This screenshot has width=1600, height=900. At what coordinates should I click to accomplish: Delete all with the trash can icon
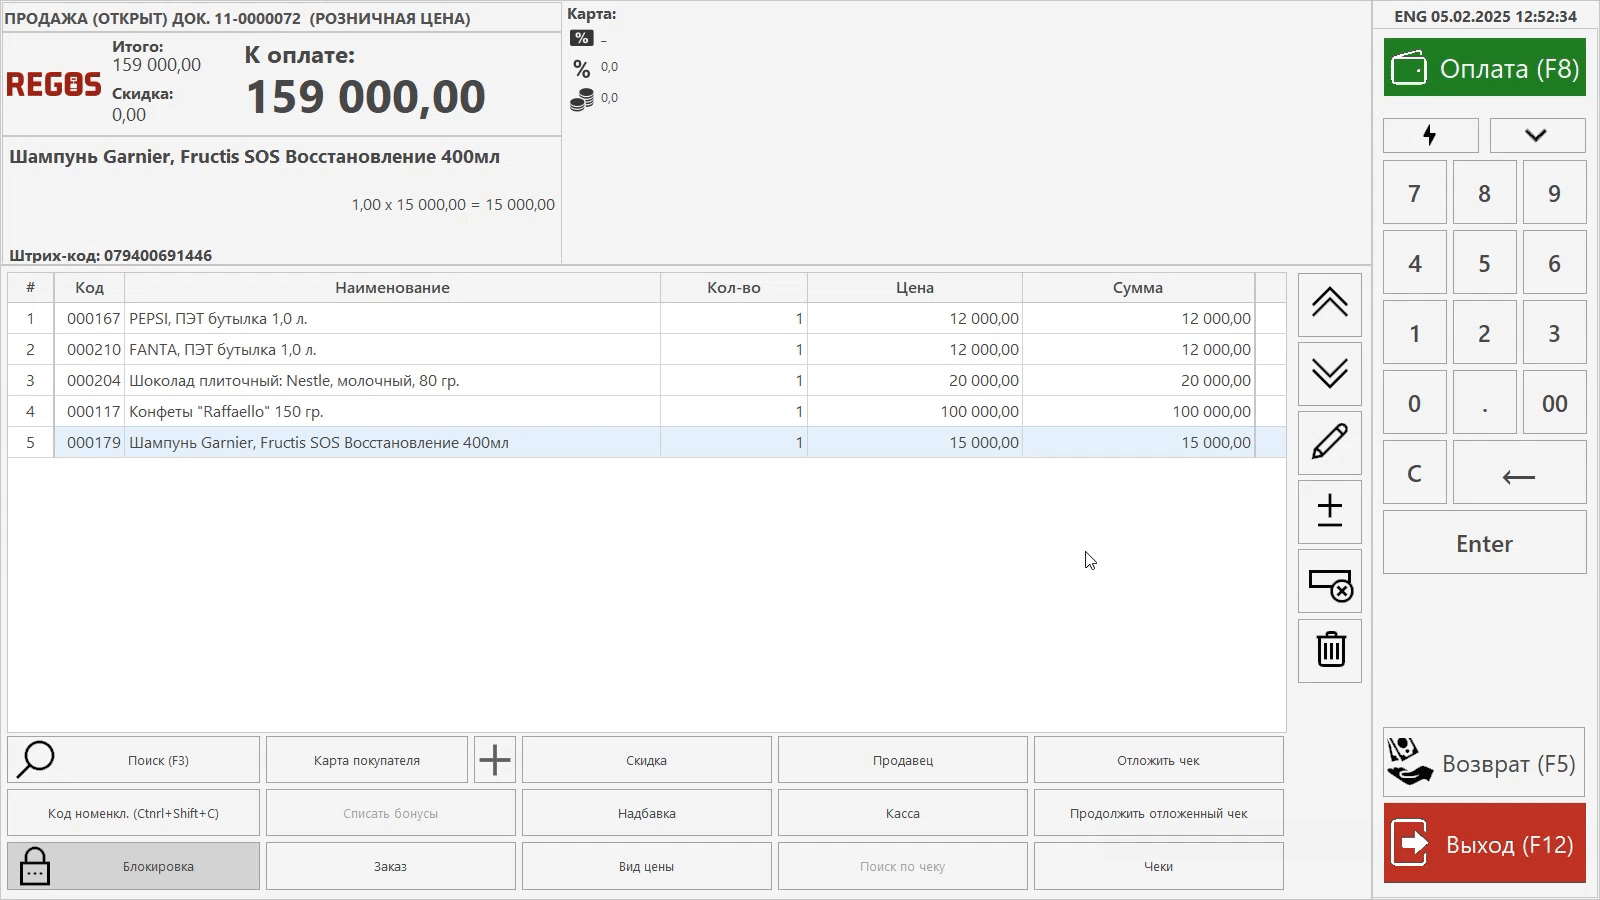point(1329,650)
